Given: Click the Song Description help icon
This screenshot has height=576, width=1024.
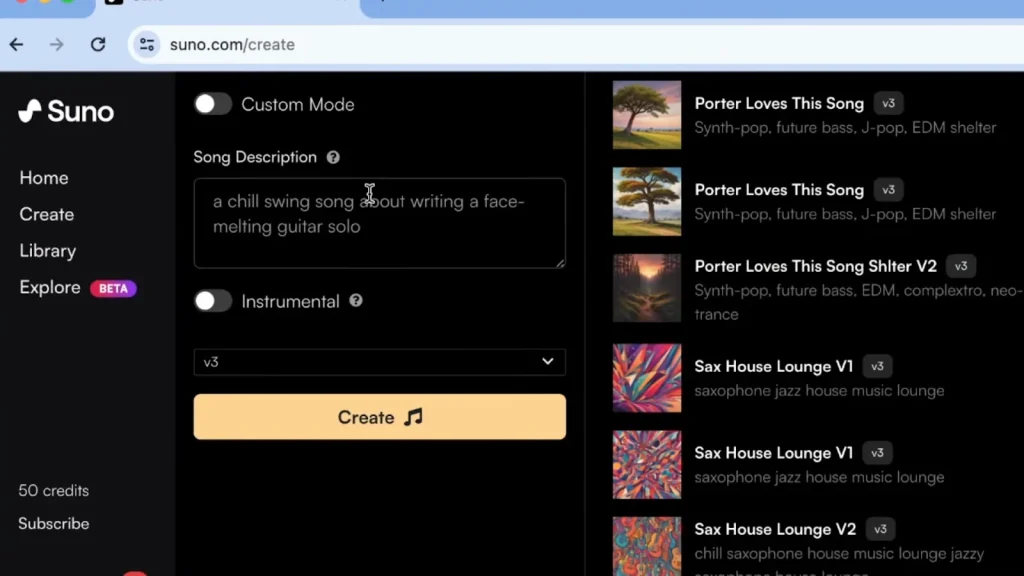Looking at the screenshot, I should 333,157.
